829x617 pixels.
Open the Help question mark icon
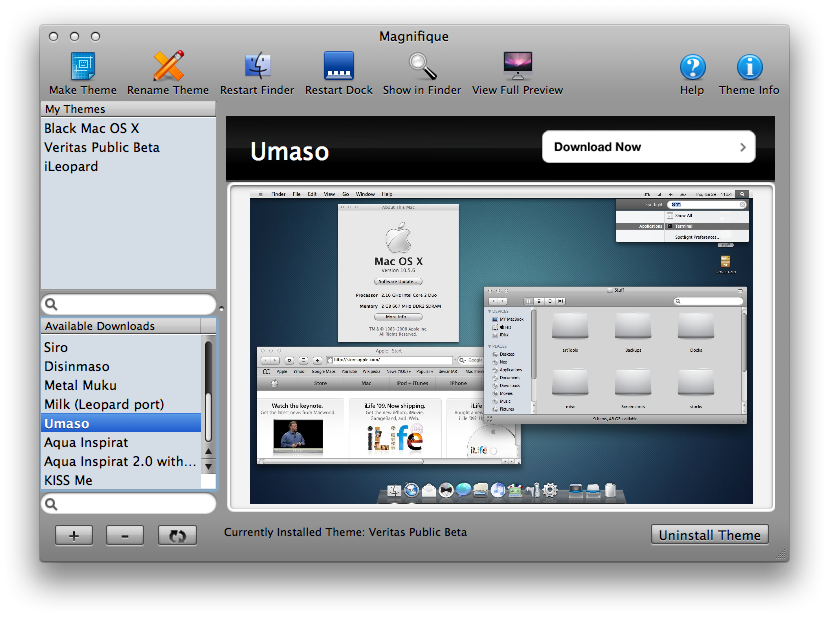(692, 67)
